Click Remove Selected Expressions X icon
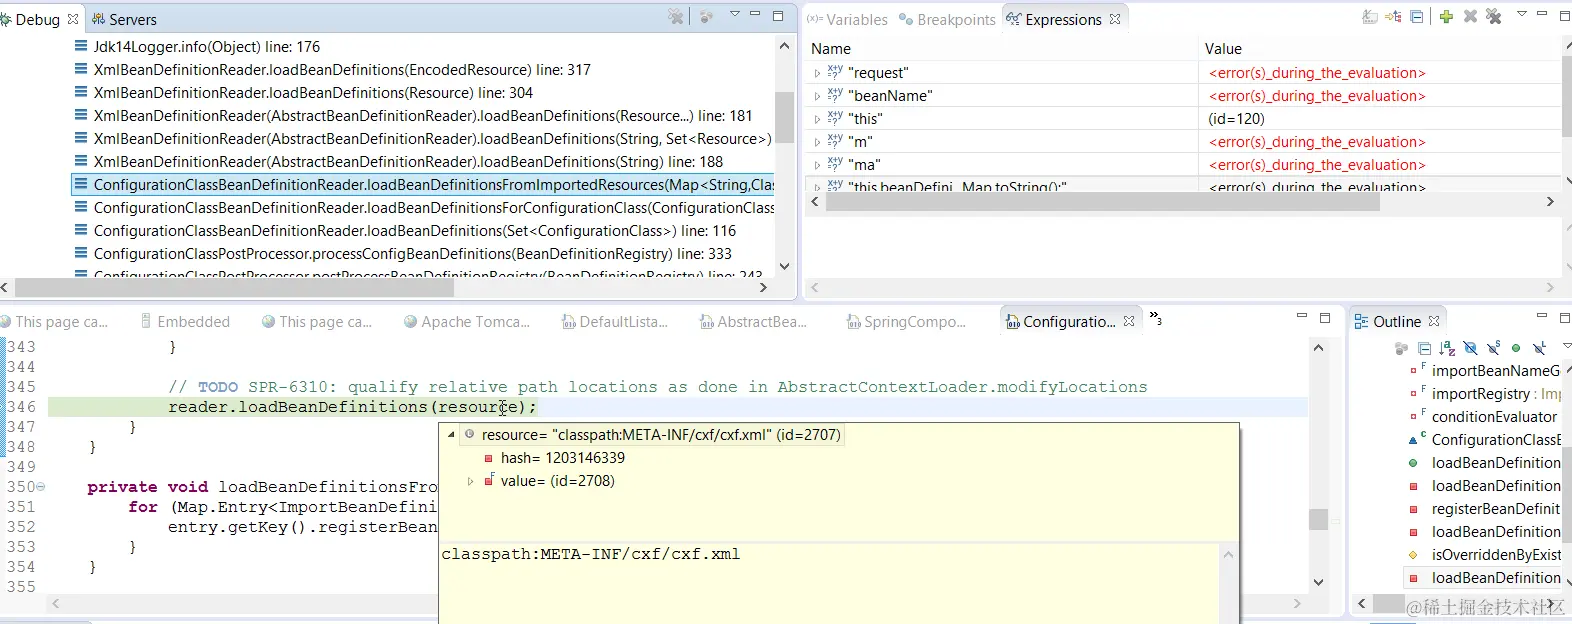 point(1470,16)
